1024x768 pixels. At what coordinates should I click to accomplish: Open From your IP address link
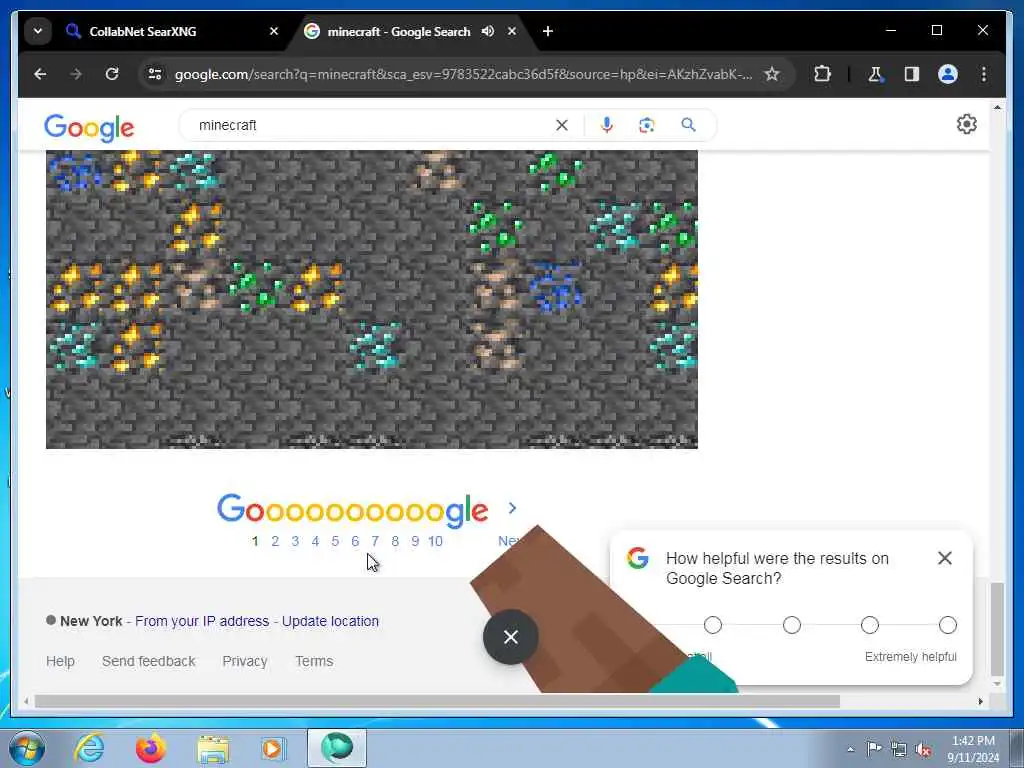tap(202, 621)
